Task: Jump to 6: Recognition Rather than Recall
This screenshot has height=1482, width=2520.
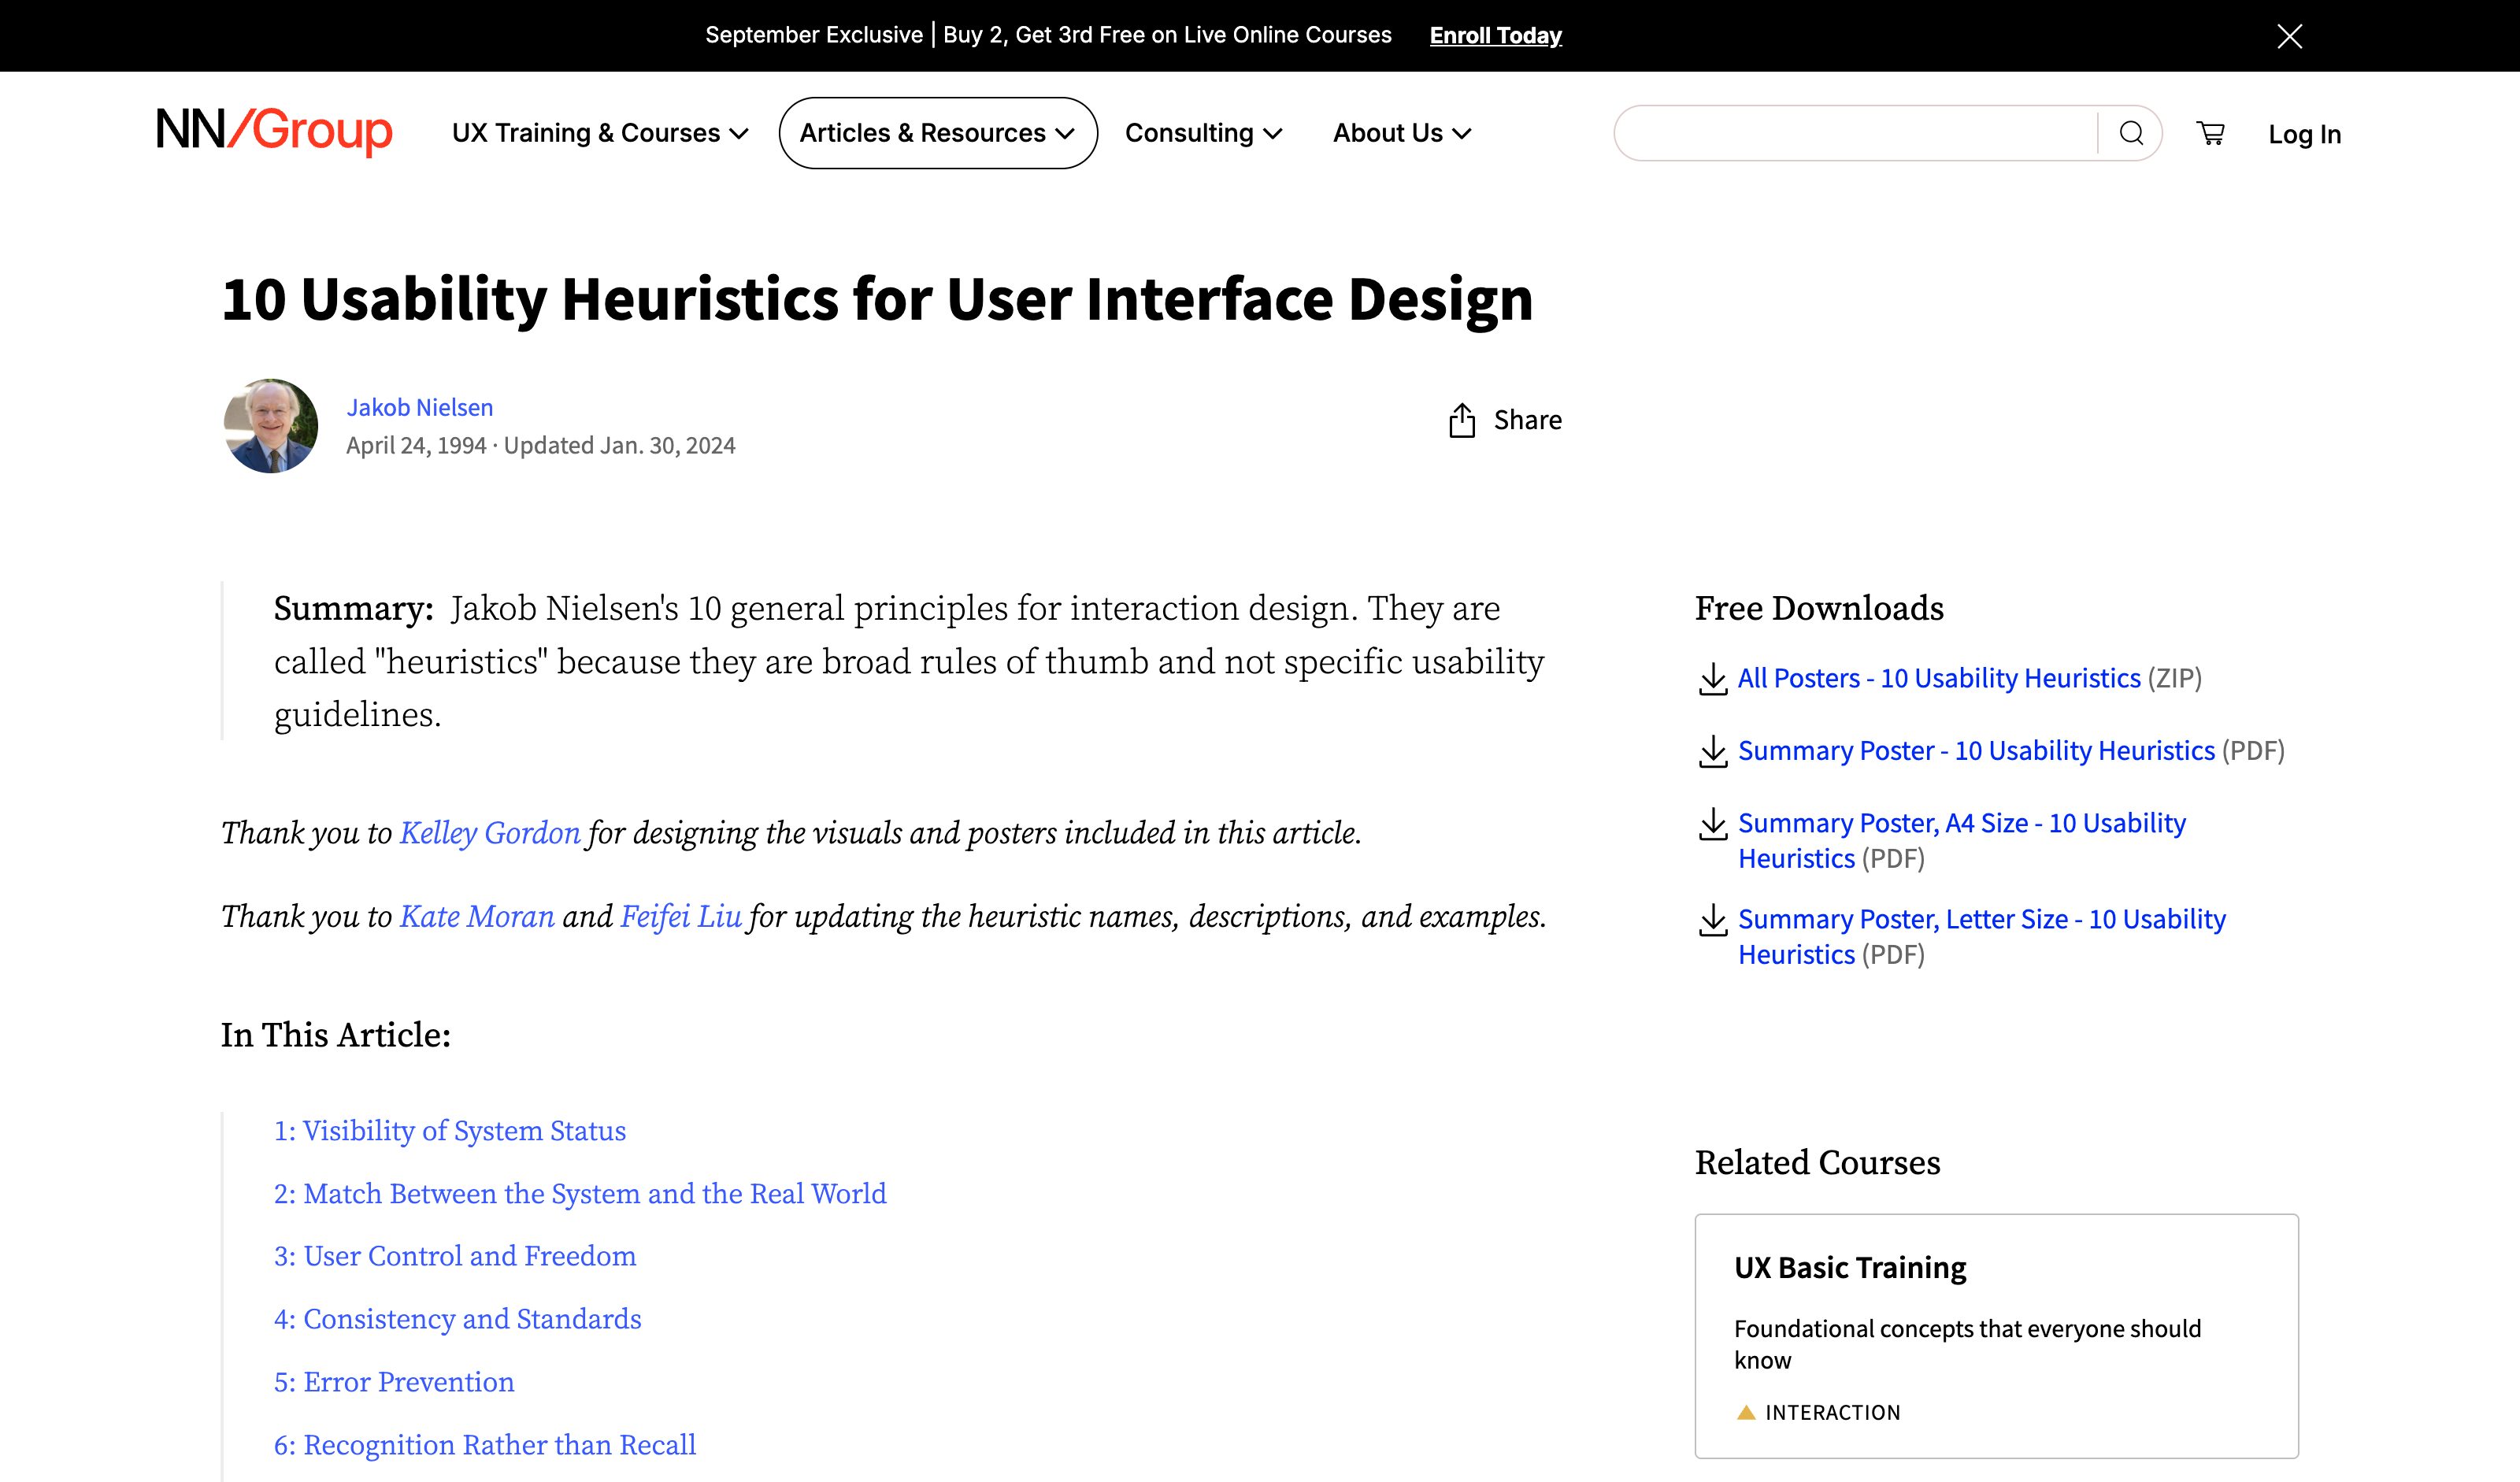Action: [x=485, y=1445]
